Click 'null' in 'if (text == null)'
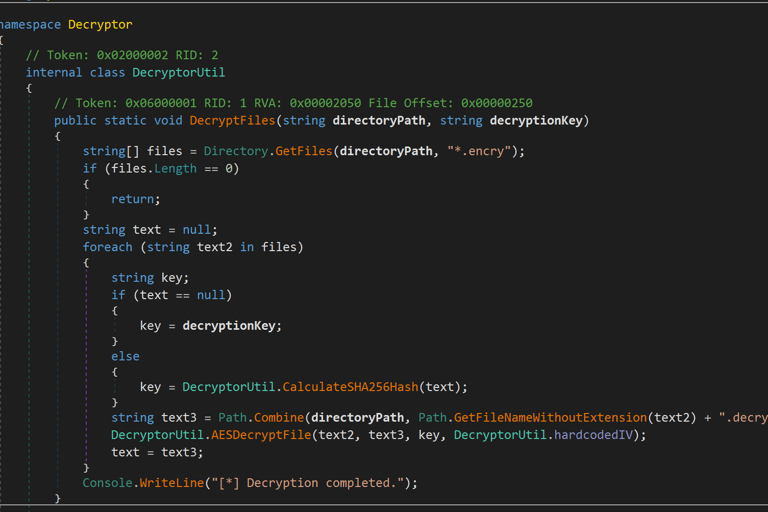Image resolution: width=768 pixels, height=512 pixels. coord(211,295)
